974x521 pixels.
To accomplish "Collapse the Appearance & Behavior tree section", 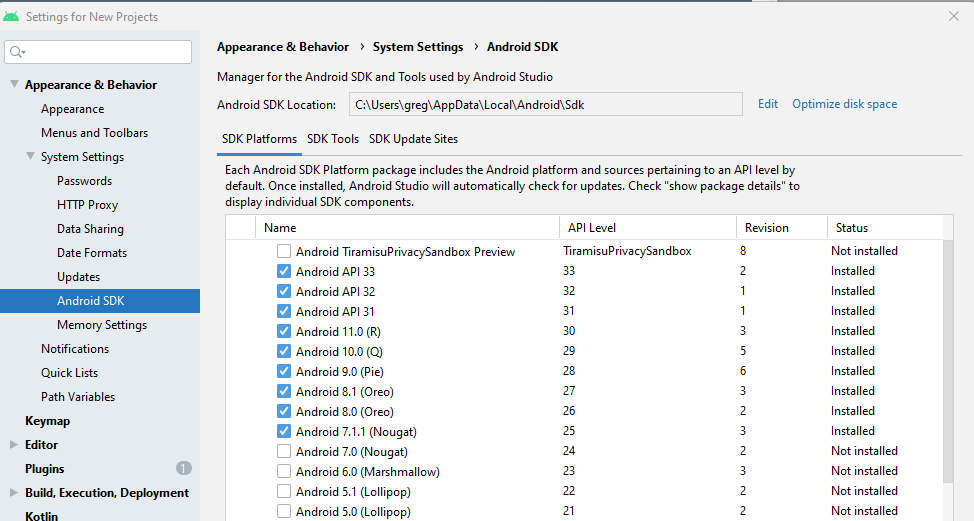I will point(13,85).
